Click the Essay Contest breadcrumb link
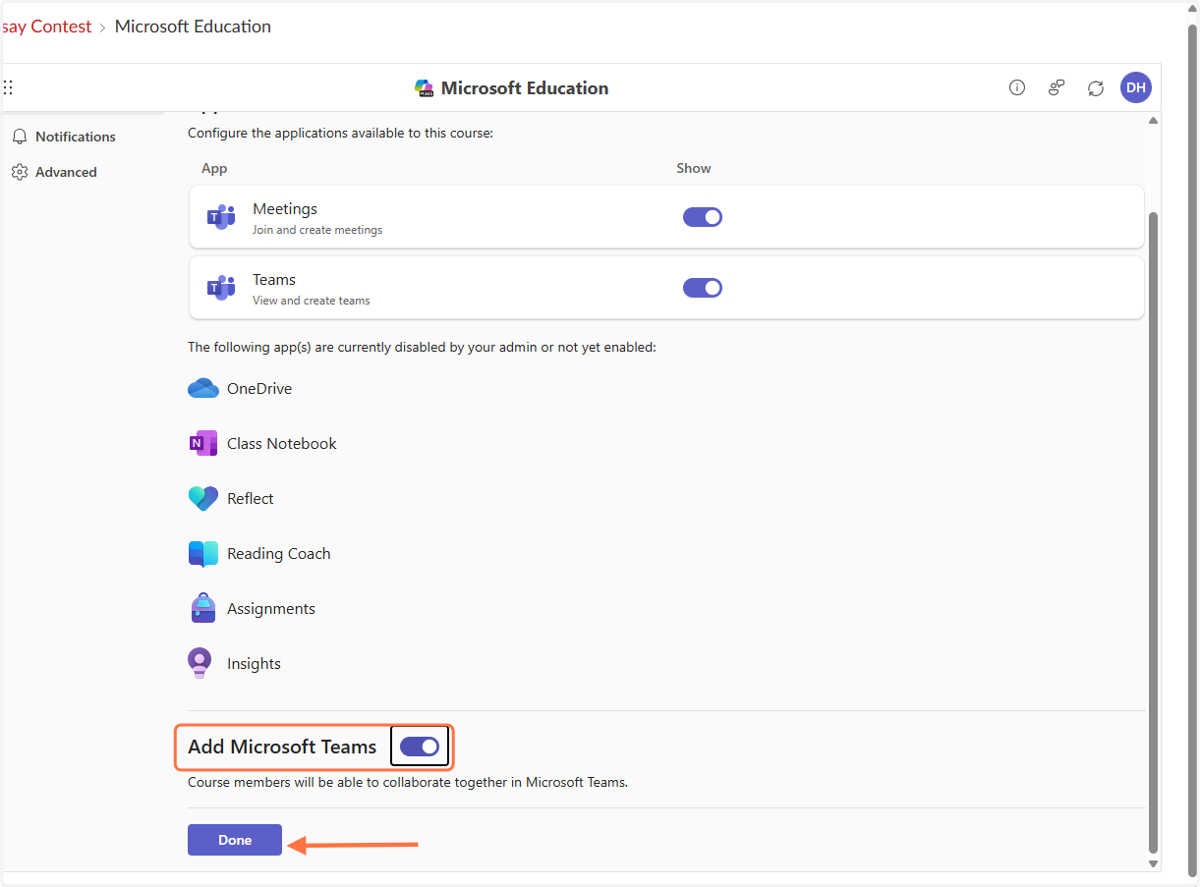 46,27
